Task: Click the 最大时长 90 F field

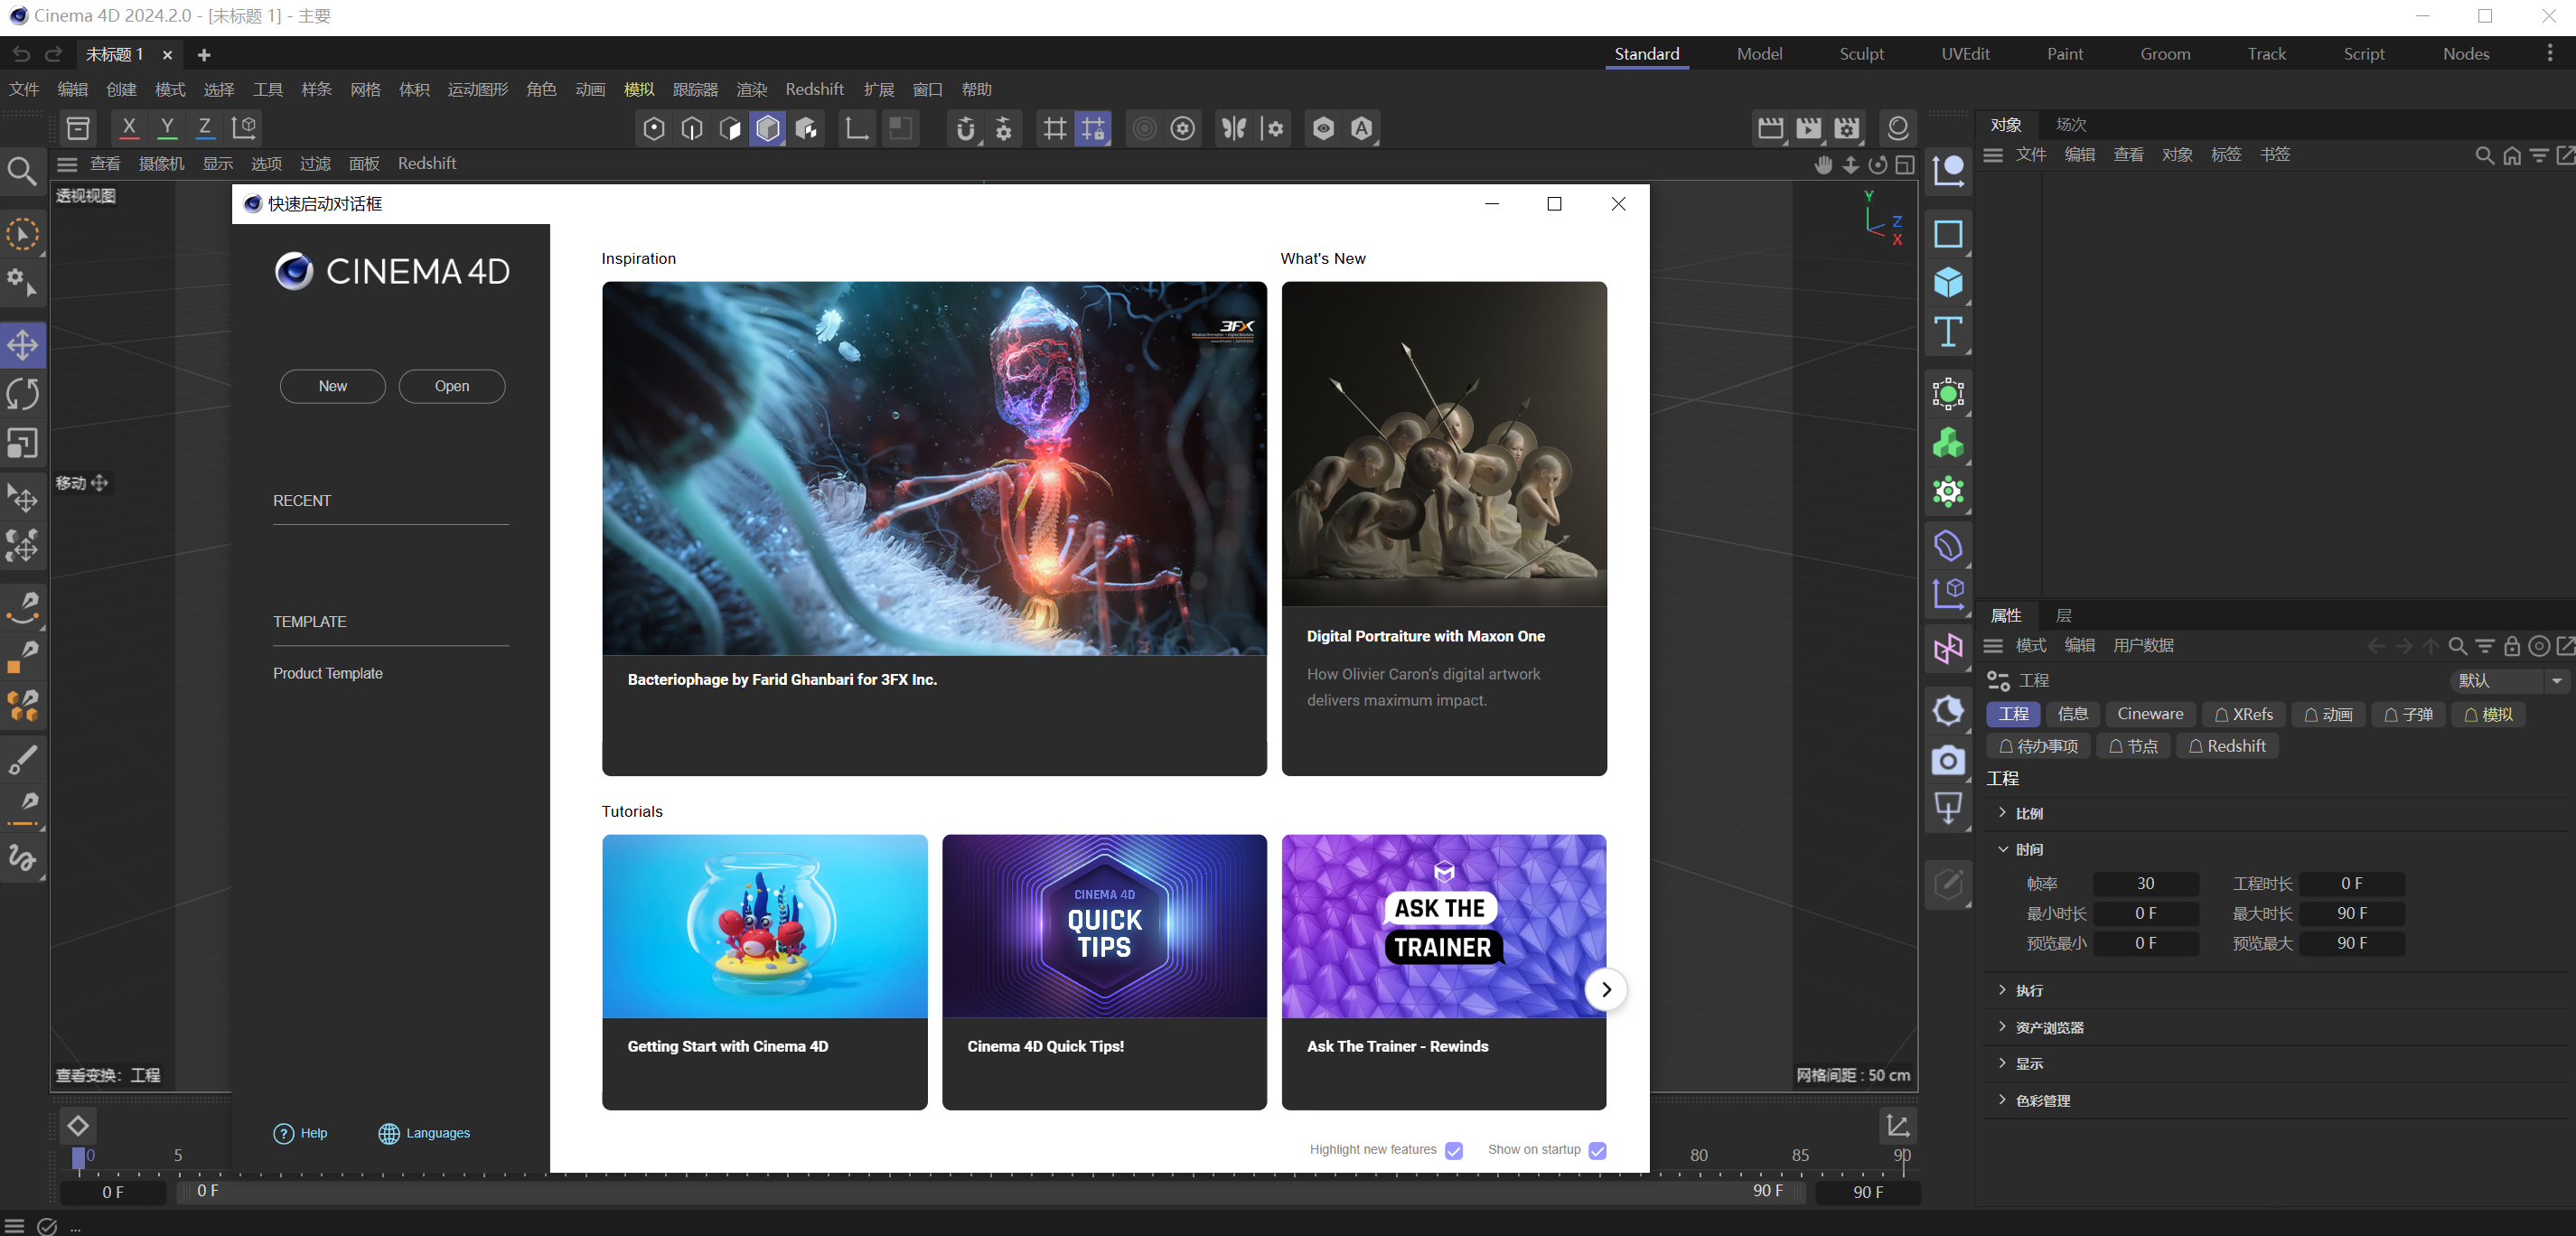Action: tap(2352, 913)
